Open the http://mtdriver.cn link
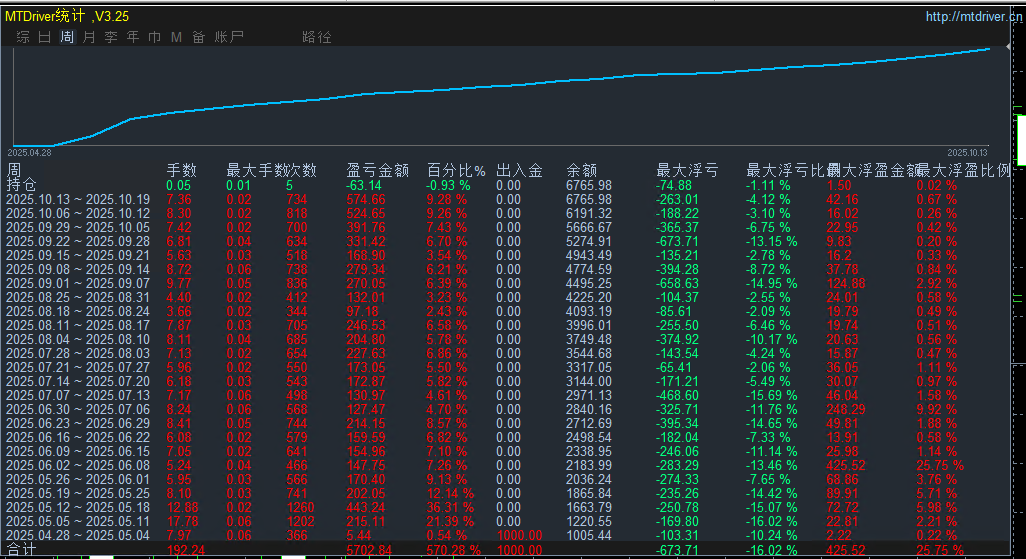Viewport: 1026px width, 559px height. click(973, 16)
